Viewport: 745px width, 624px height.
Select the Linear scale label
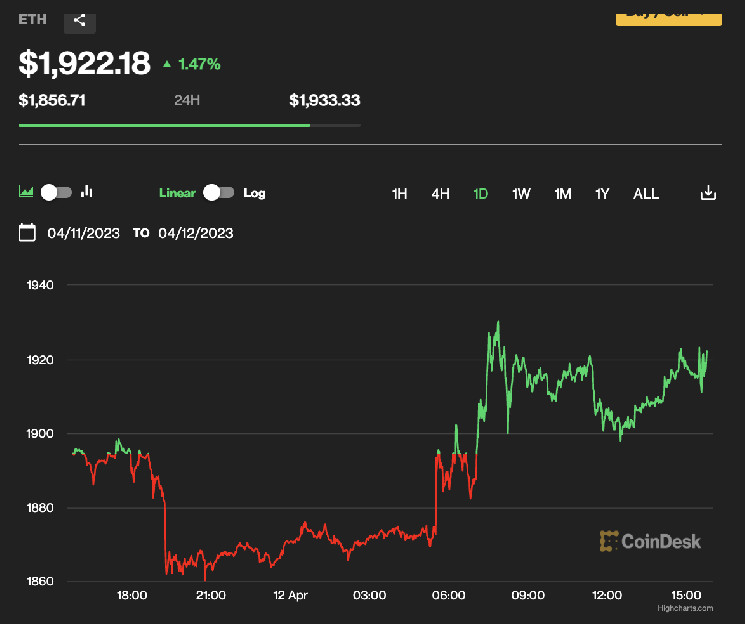(177, 193)
